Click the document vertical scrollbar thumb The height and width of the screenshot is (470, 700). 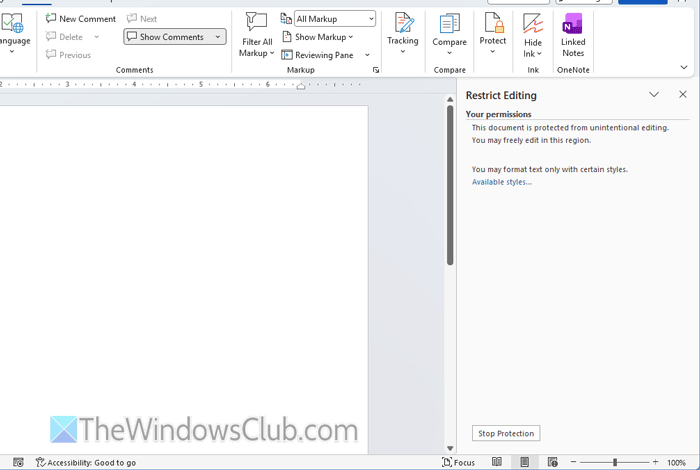click(450, 186)
